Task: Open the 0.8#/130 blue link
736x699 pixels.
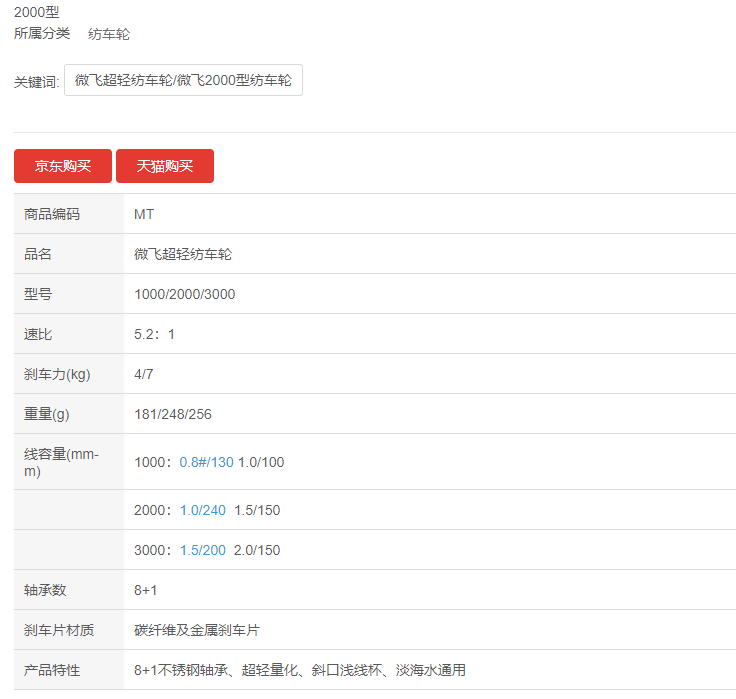Action: [207, 462]
